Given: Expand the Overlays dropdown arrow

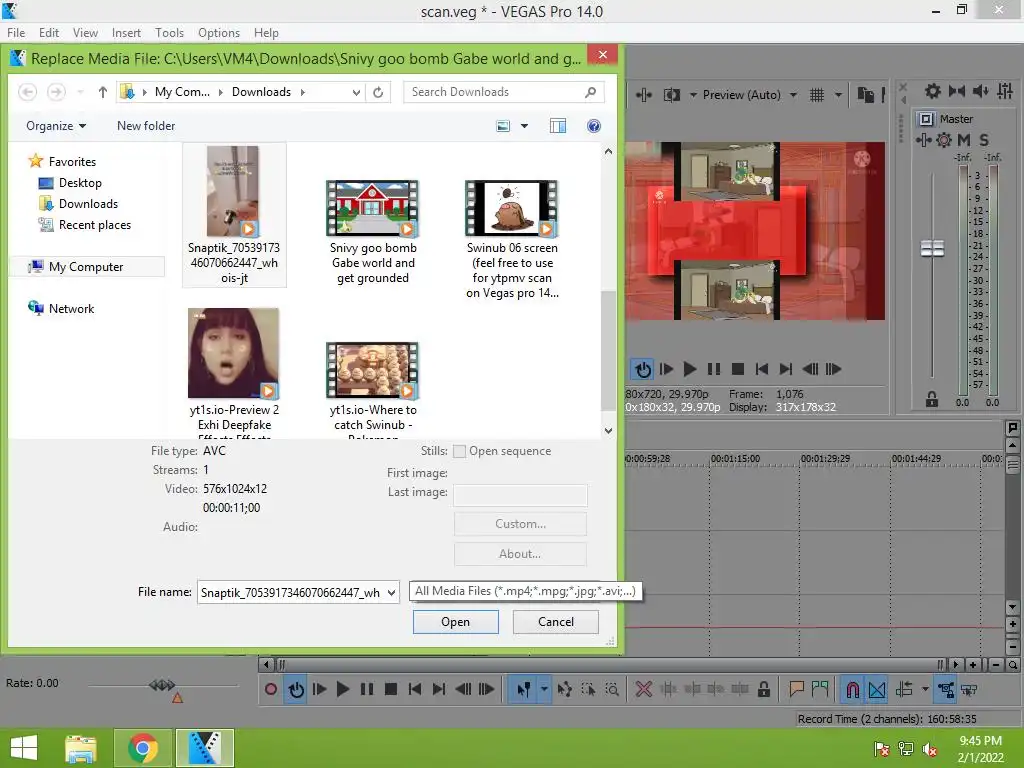Looking at the screenshot, I should point(838,95).
